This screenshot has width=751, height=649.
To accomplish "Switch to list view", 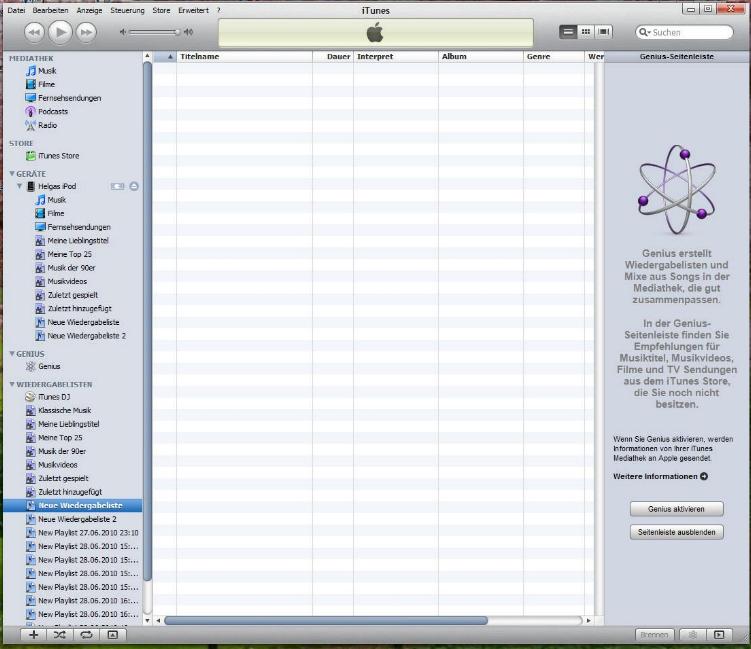I will point(568,32).
